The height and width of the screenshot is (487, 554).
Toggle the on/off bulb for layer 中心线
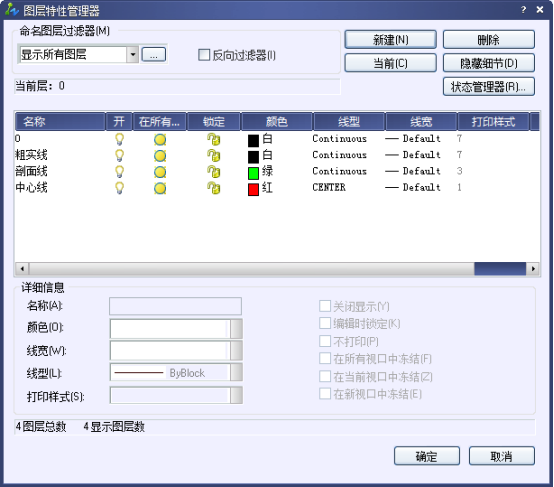coord(120,188)
